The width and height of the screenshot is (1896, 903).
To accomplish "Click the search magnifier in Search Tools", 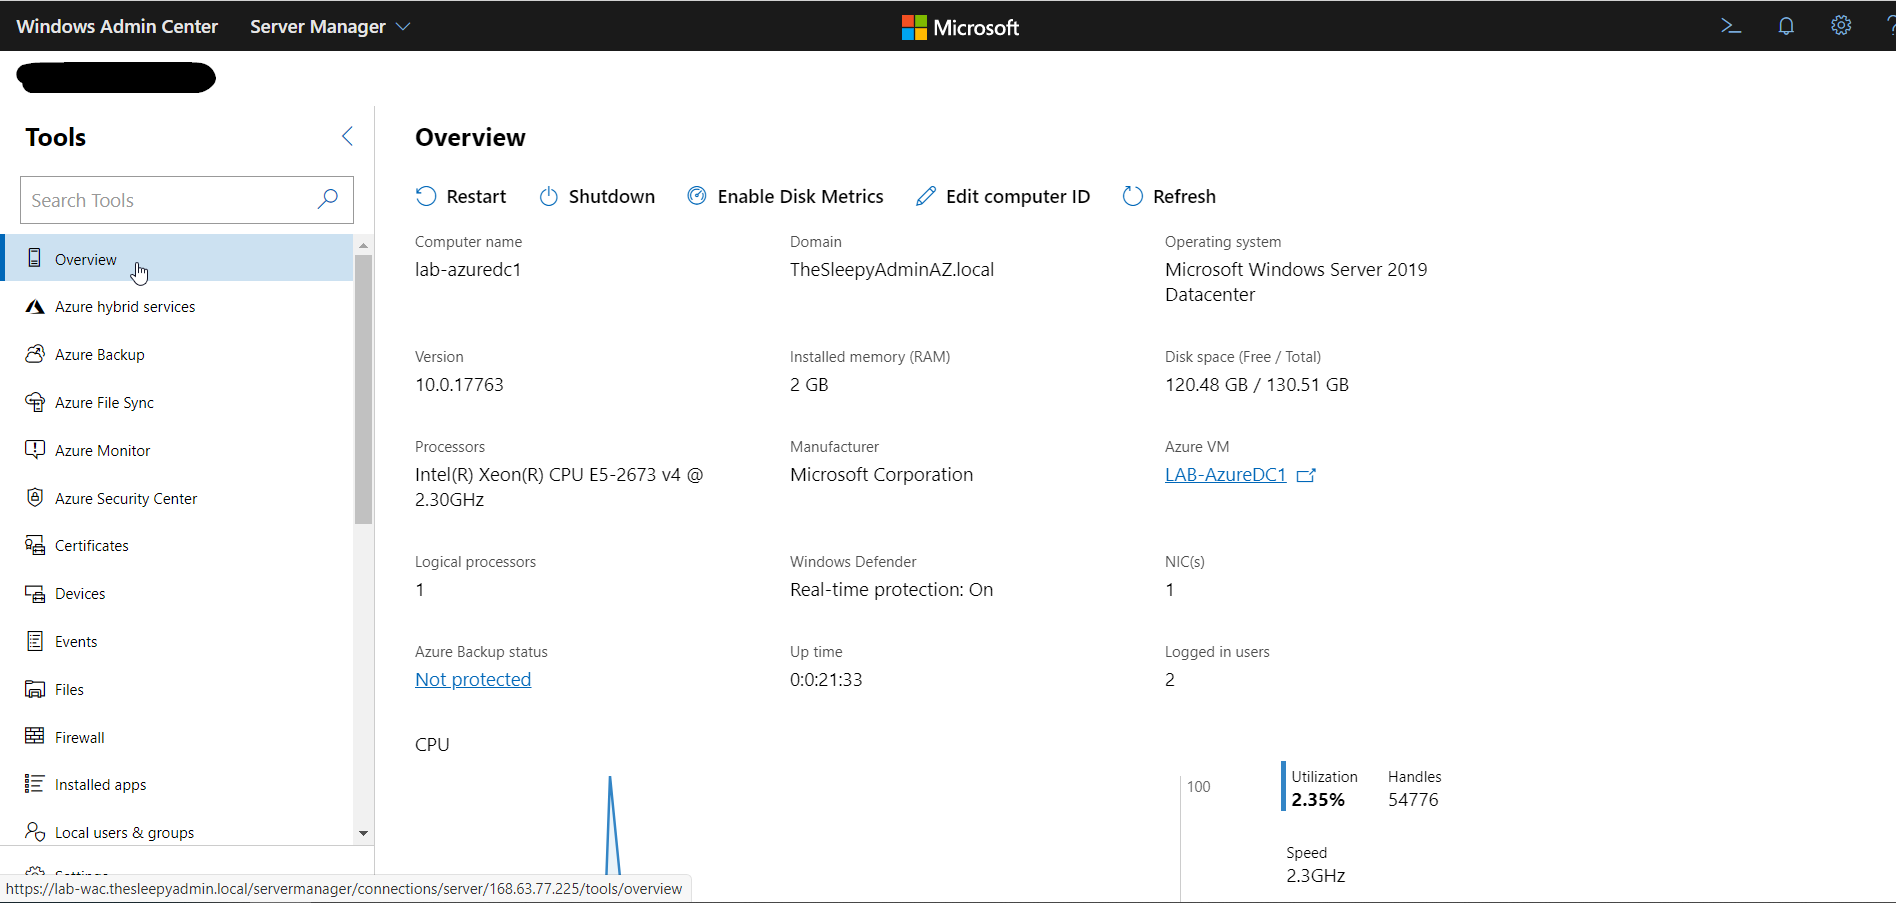I will [327, 200].
